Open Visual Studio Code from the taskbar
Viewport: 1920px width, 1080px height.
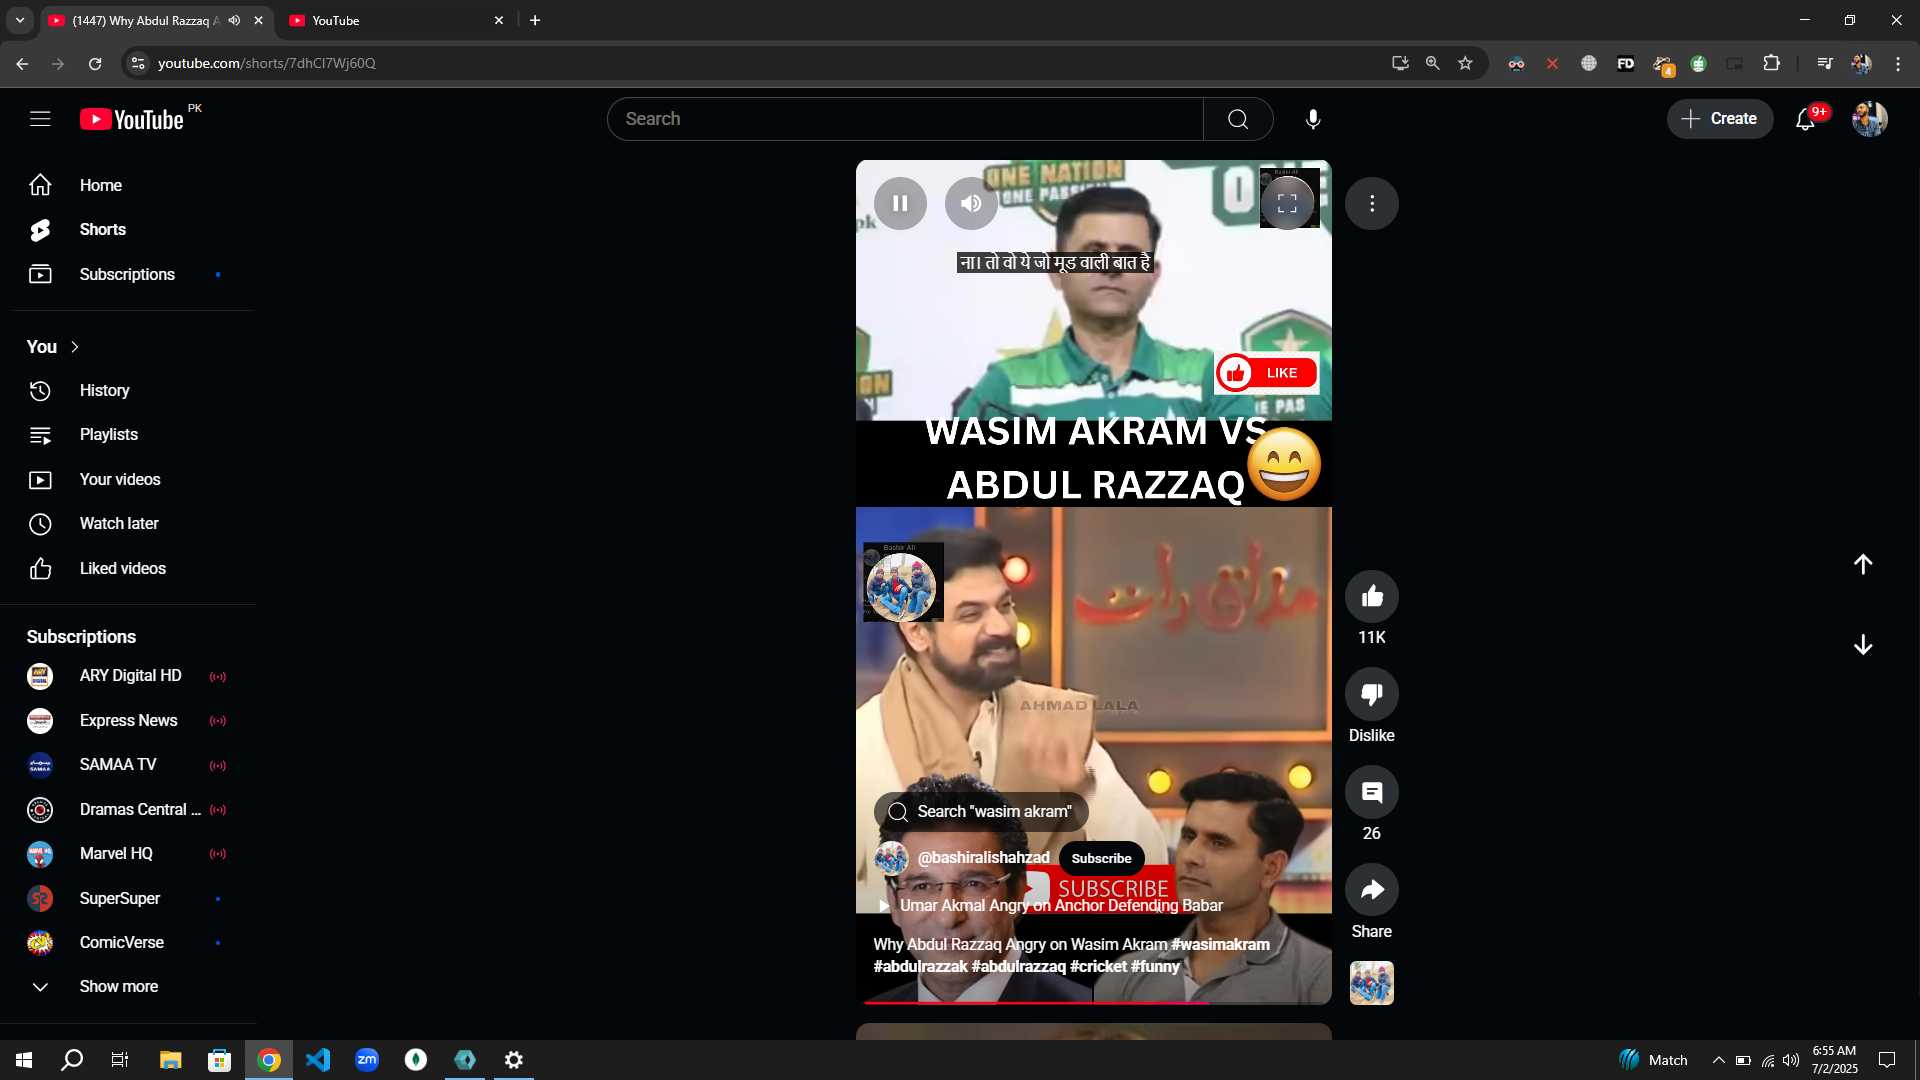tap(318, 1060)
